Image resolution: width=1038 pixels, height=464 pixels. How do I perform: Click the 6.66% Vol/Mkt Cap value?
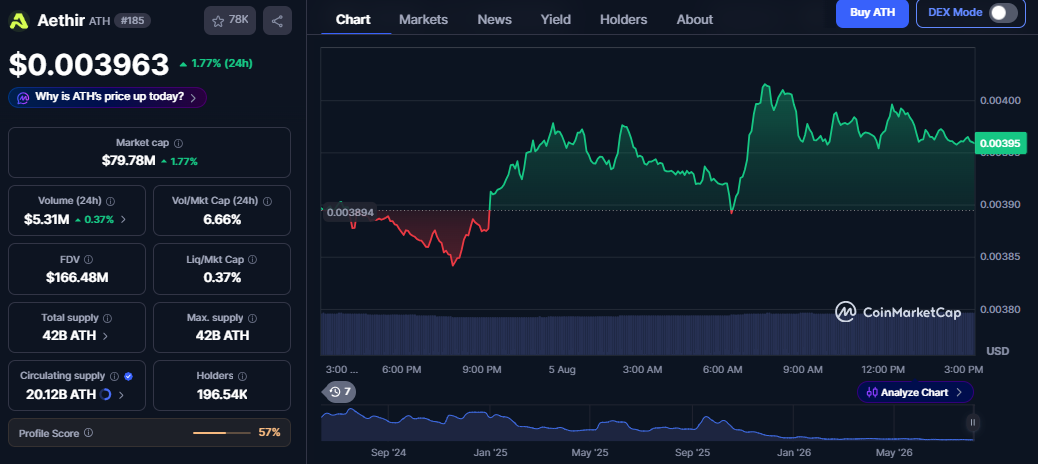click(x=222, y=219)
